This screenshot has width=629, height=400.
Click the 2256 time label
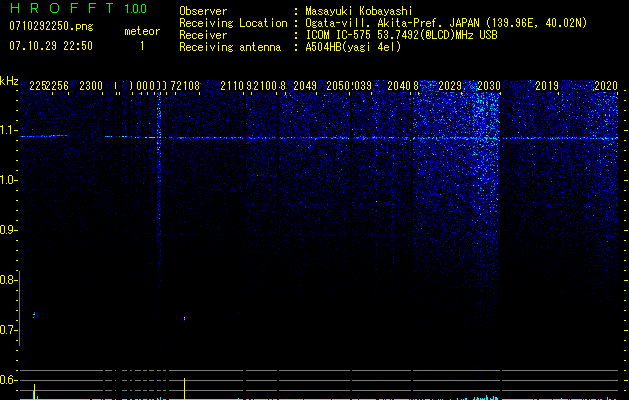point(57,86)
